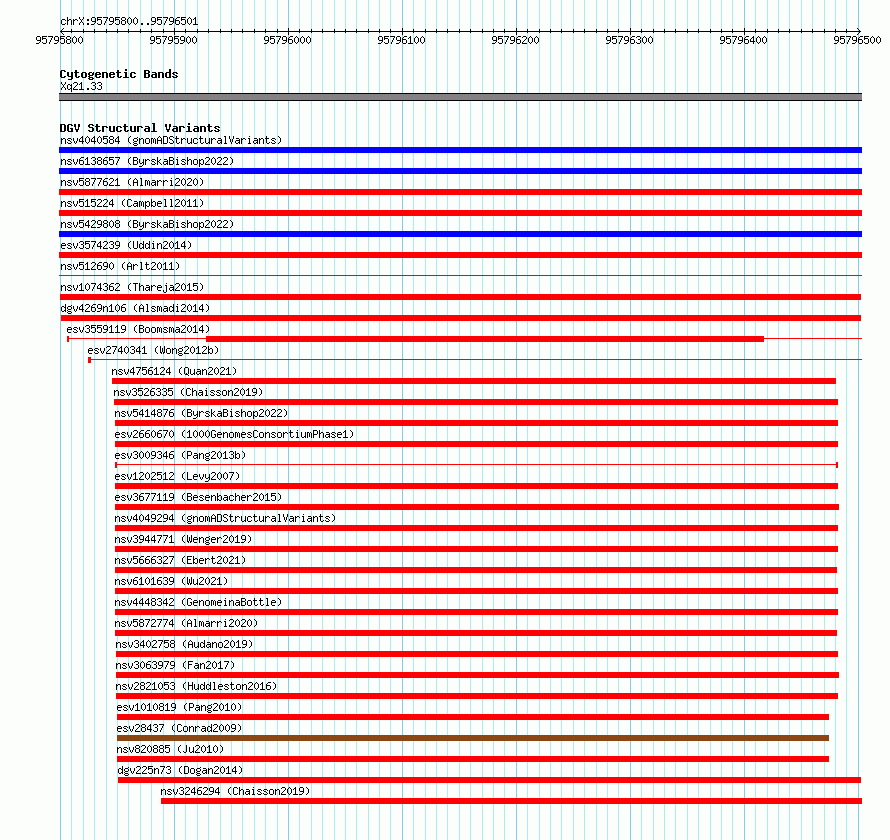890x840 pixels.
Task: Click ruler coordinate 95795800
Action: (x=60, y=40)
